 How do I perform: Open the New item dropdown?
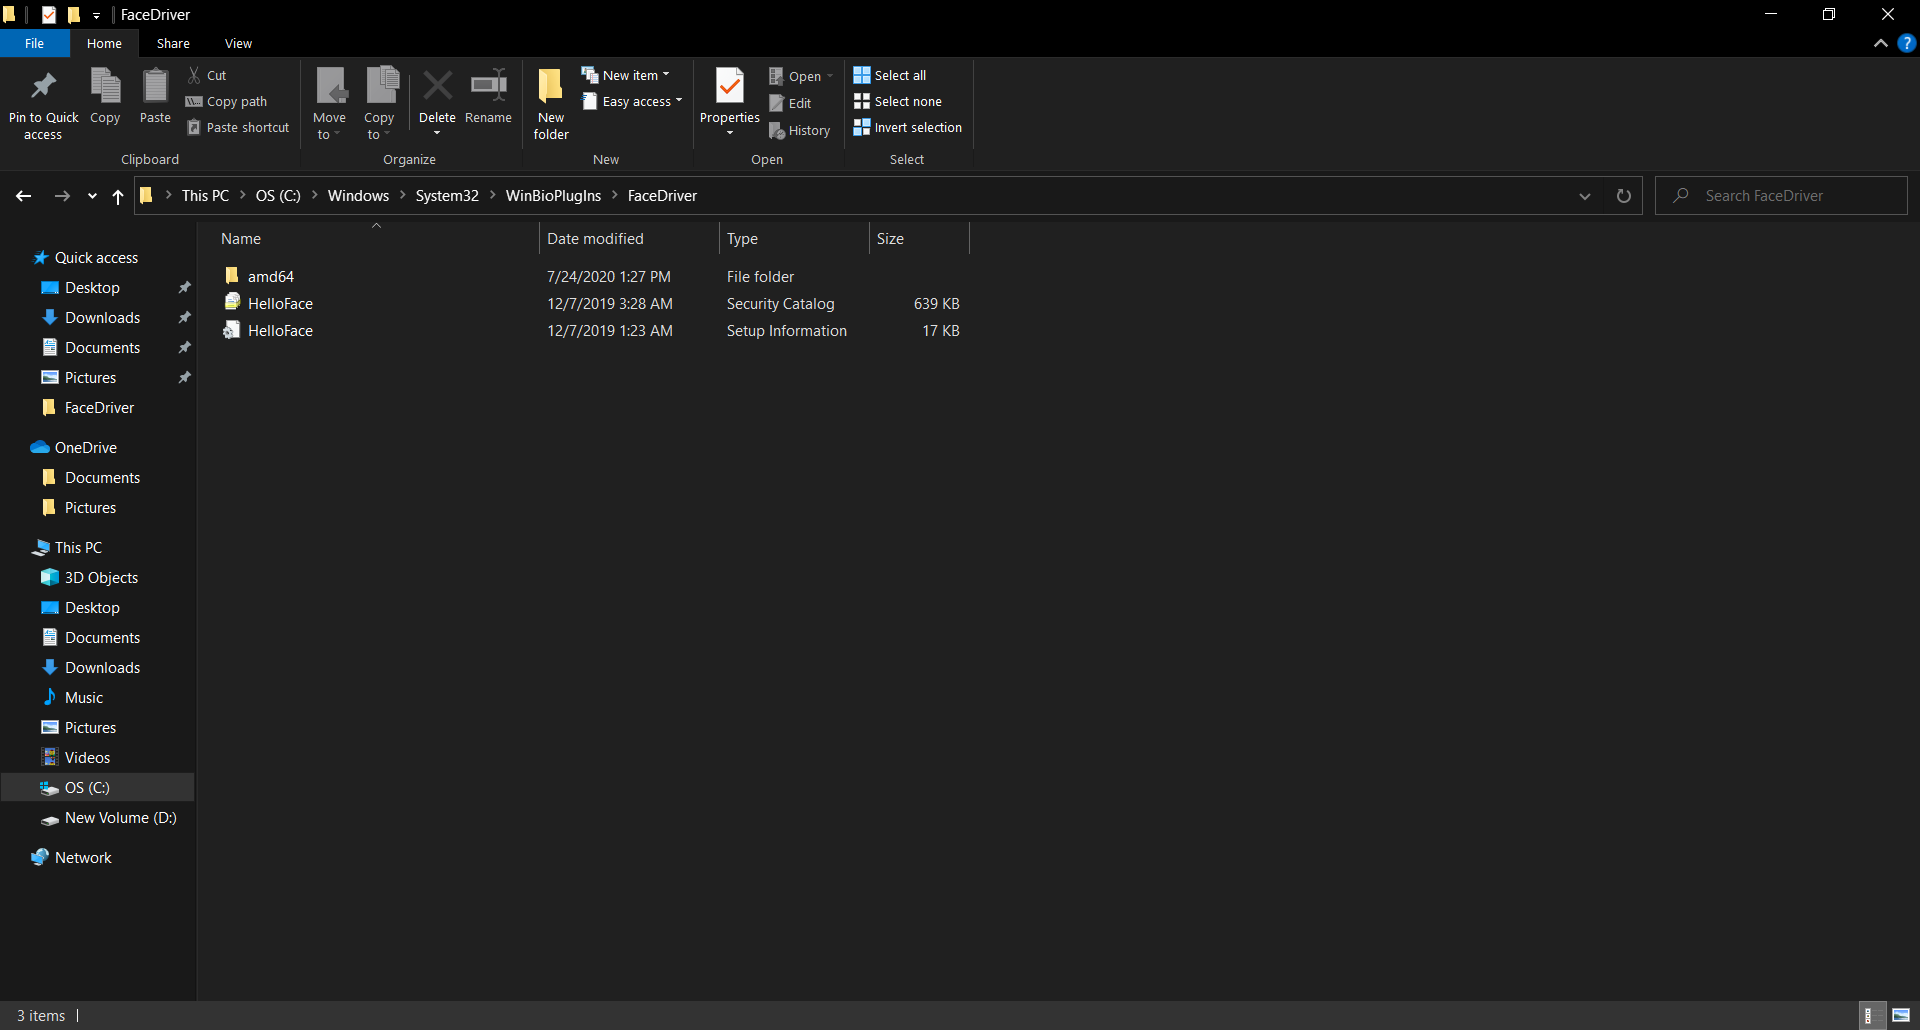click(x=626, y=75)
